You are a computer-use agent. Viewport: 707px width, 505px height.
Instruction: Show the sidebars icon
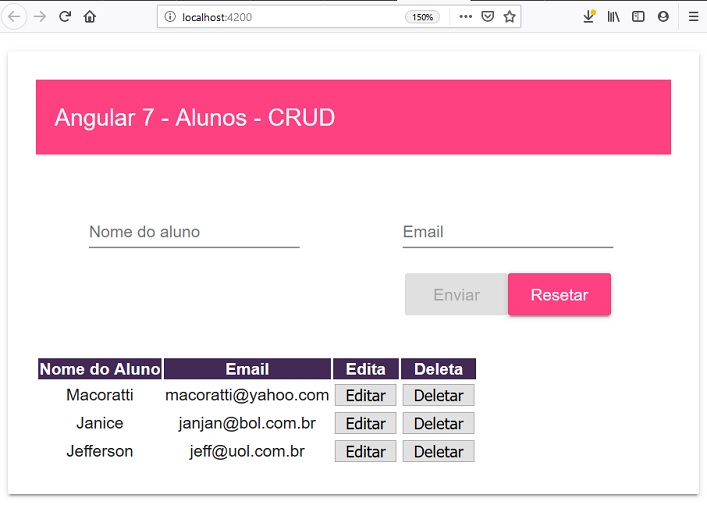[x=638, y=17]
